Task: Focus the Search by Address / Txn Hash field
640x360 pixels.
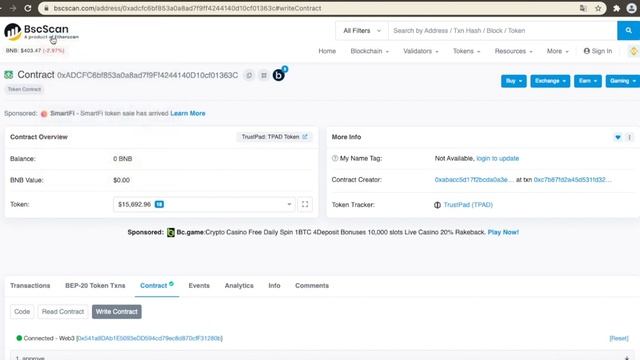Action: click(502, 31)
